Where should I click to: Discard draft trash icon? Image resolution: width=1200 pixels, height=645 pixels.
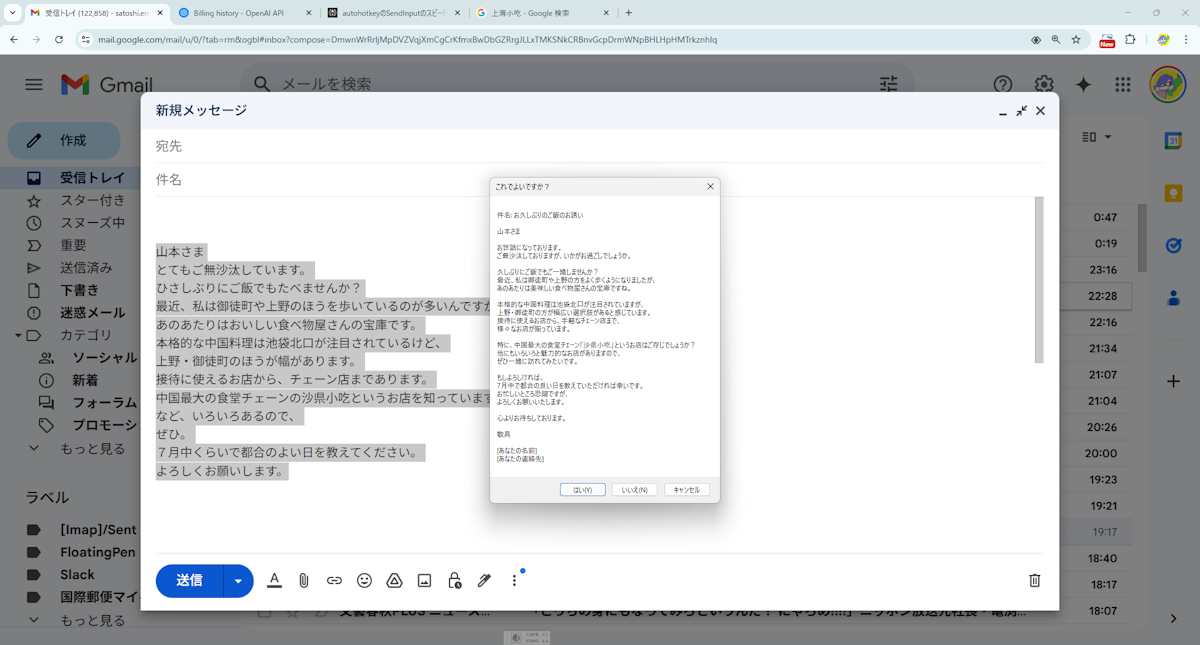point(1035,580)
